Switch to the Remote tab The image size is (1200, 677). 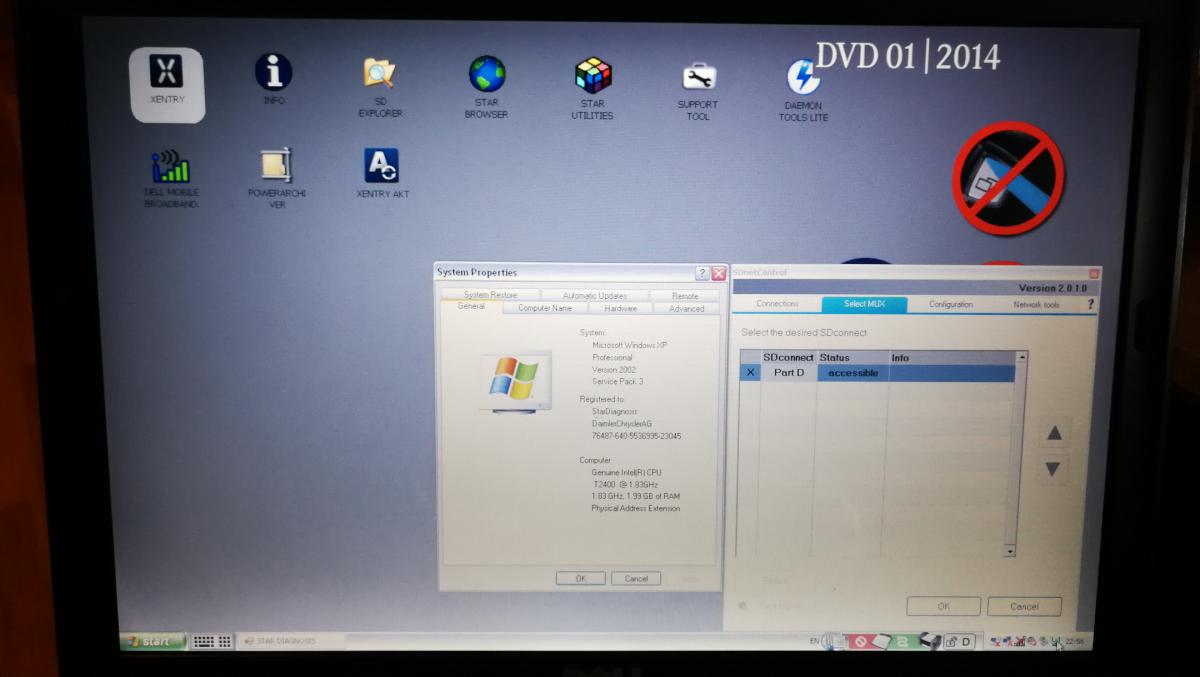pos(685,296)
